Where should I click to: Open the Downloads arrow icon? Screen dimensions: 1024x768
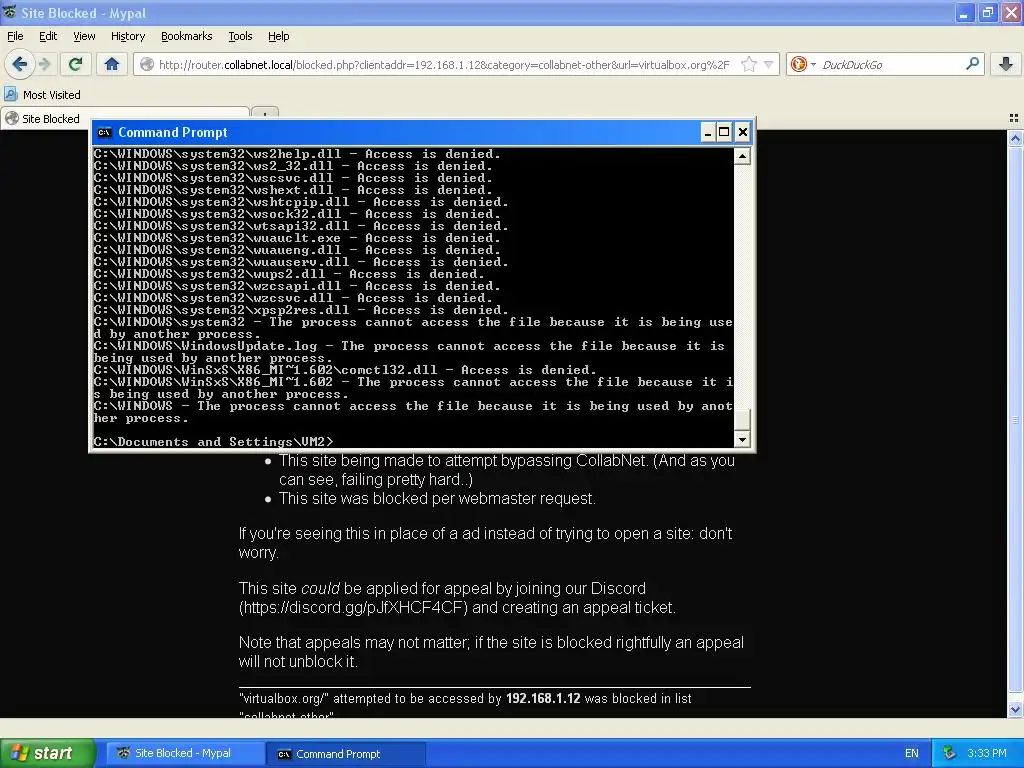point(1006,64)
